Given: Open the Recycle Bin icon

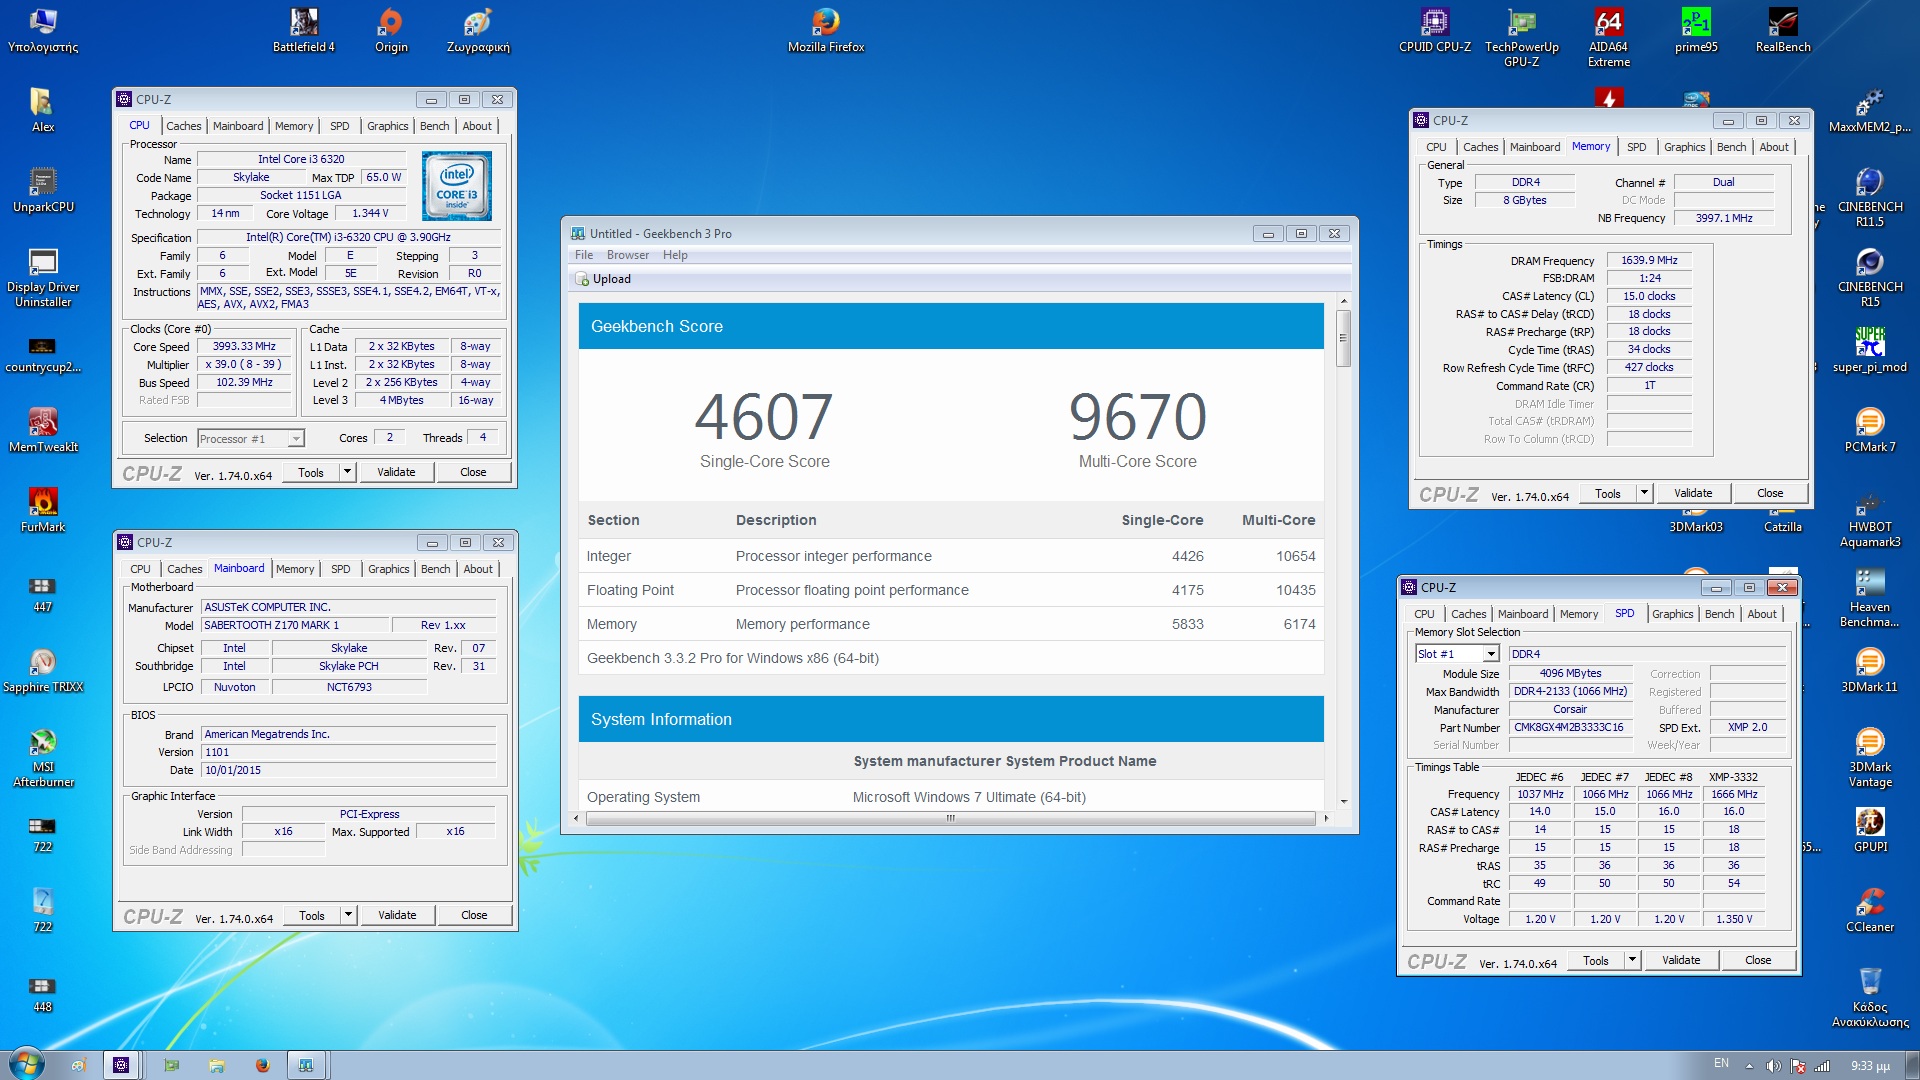Looking at the screenshot, I should coord(1870,996).
